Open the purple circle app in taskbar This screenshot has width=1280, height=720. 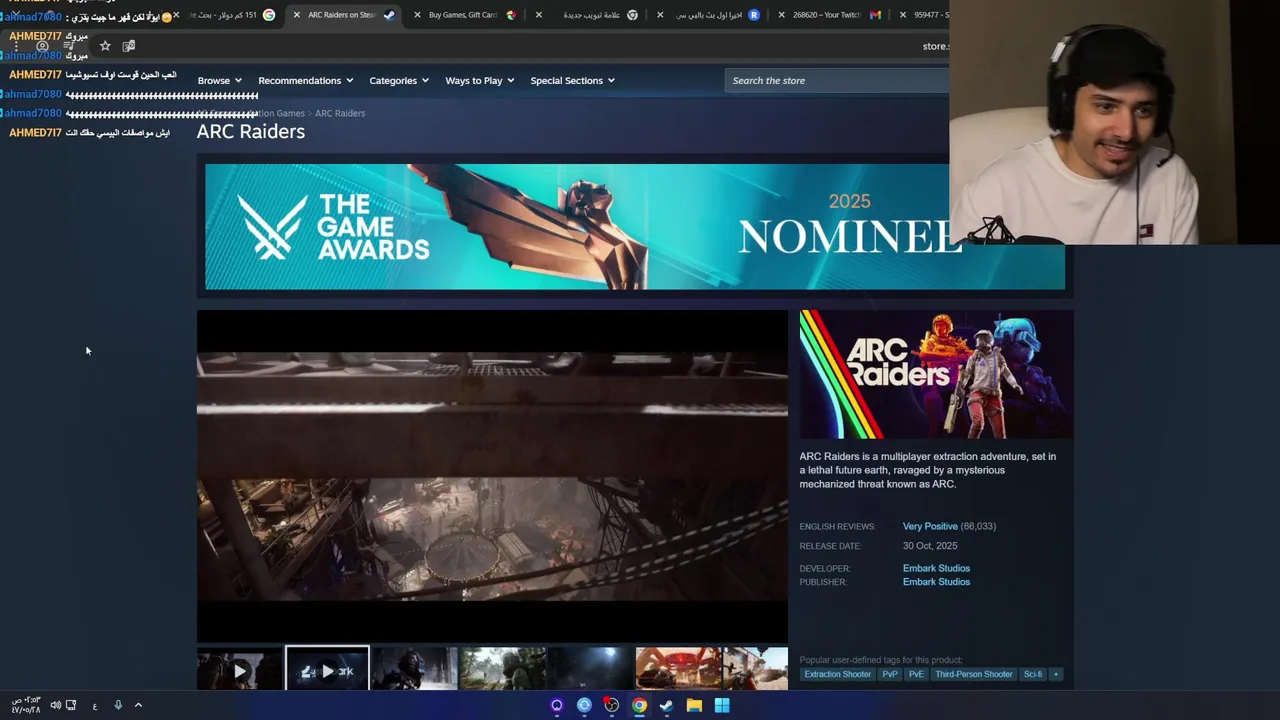[x=557, y=705]
